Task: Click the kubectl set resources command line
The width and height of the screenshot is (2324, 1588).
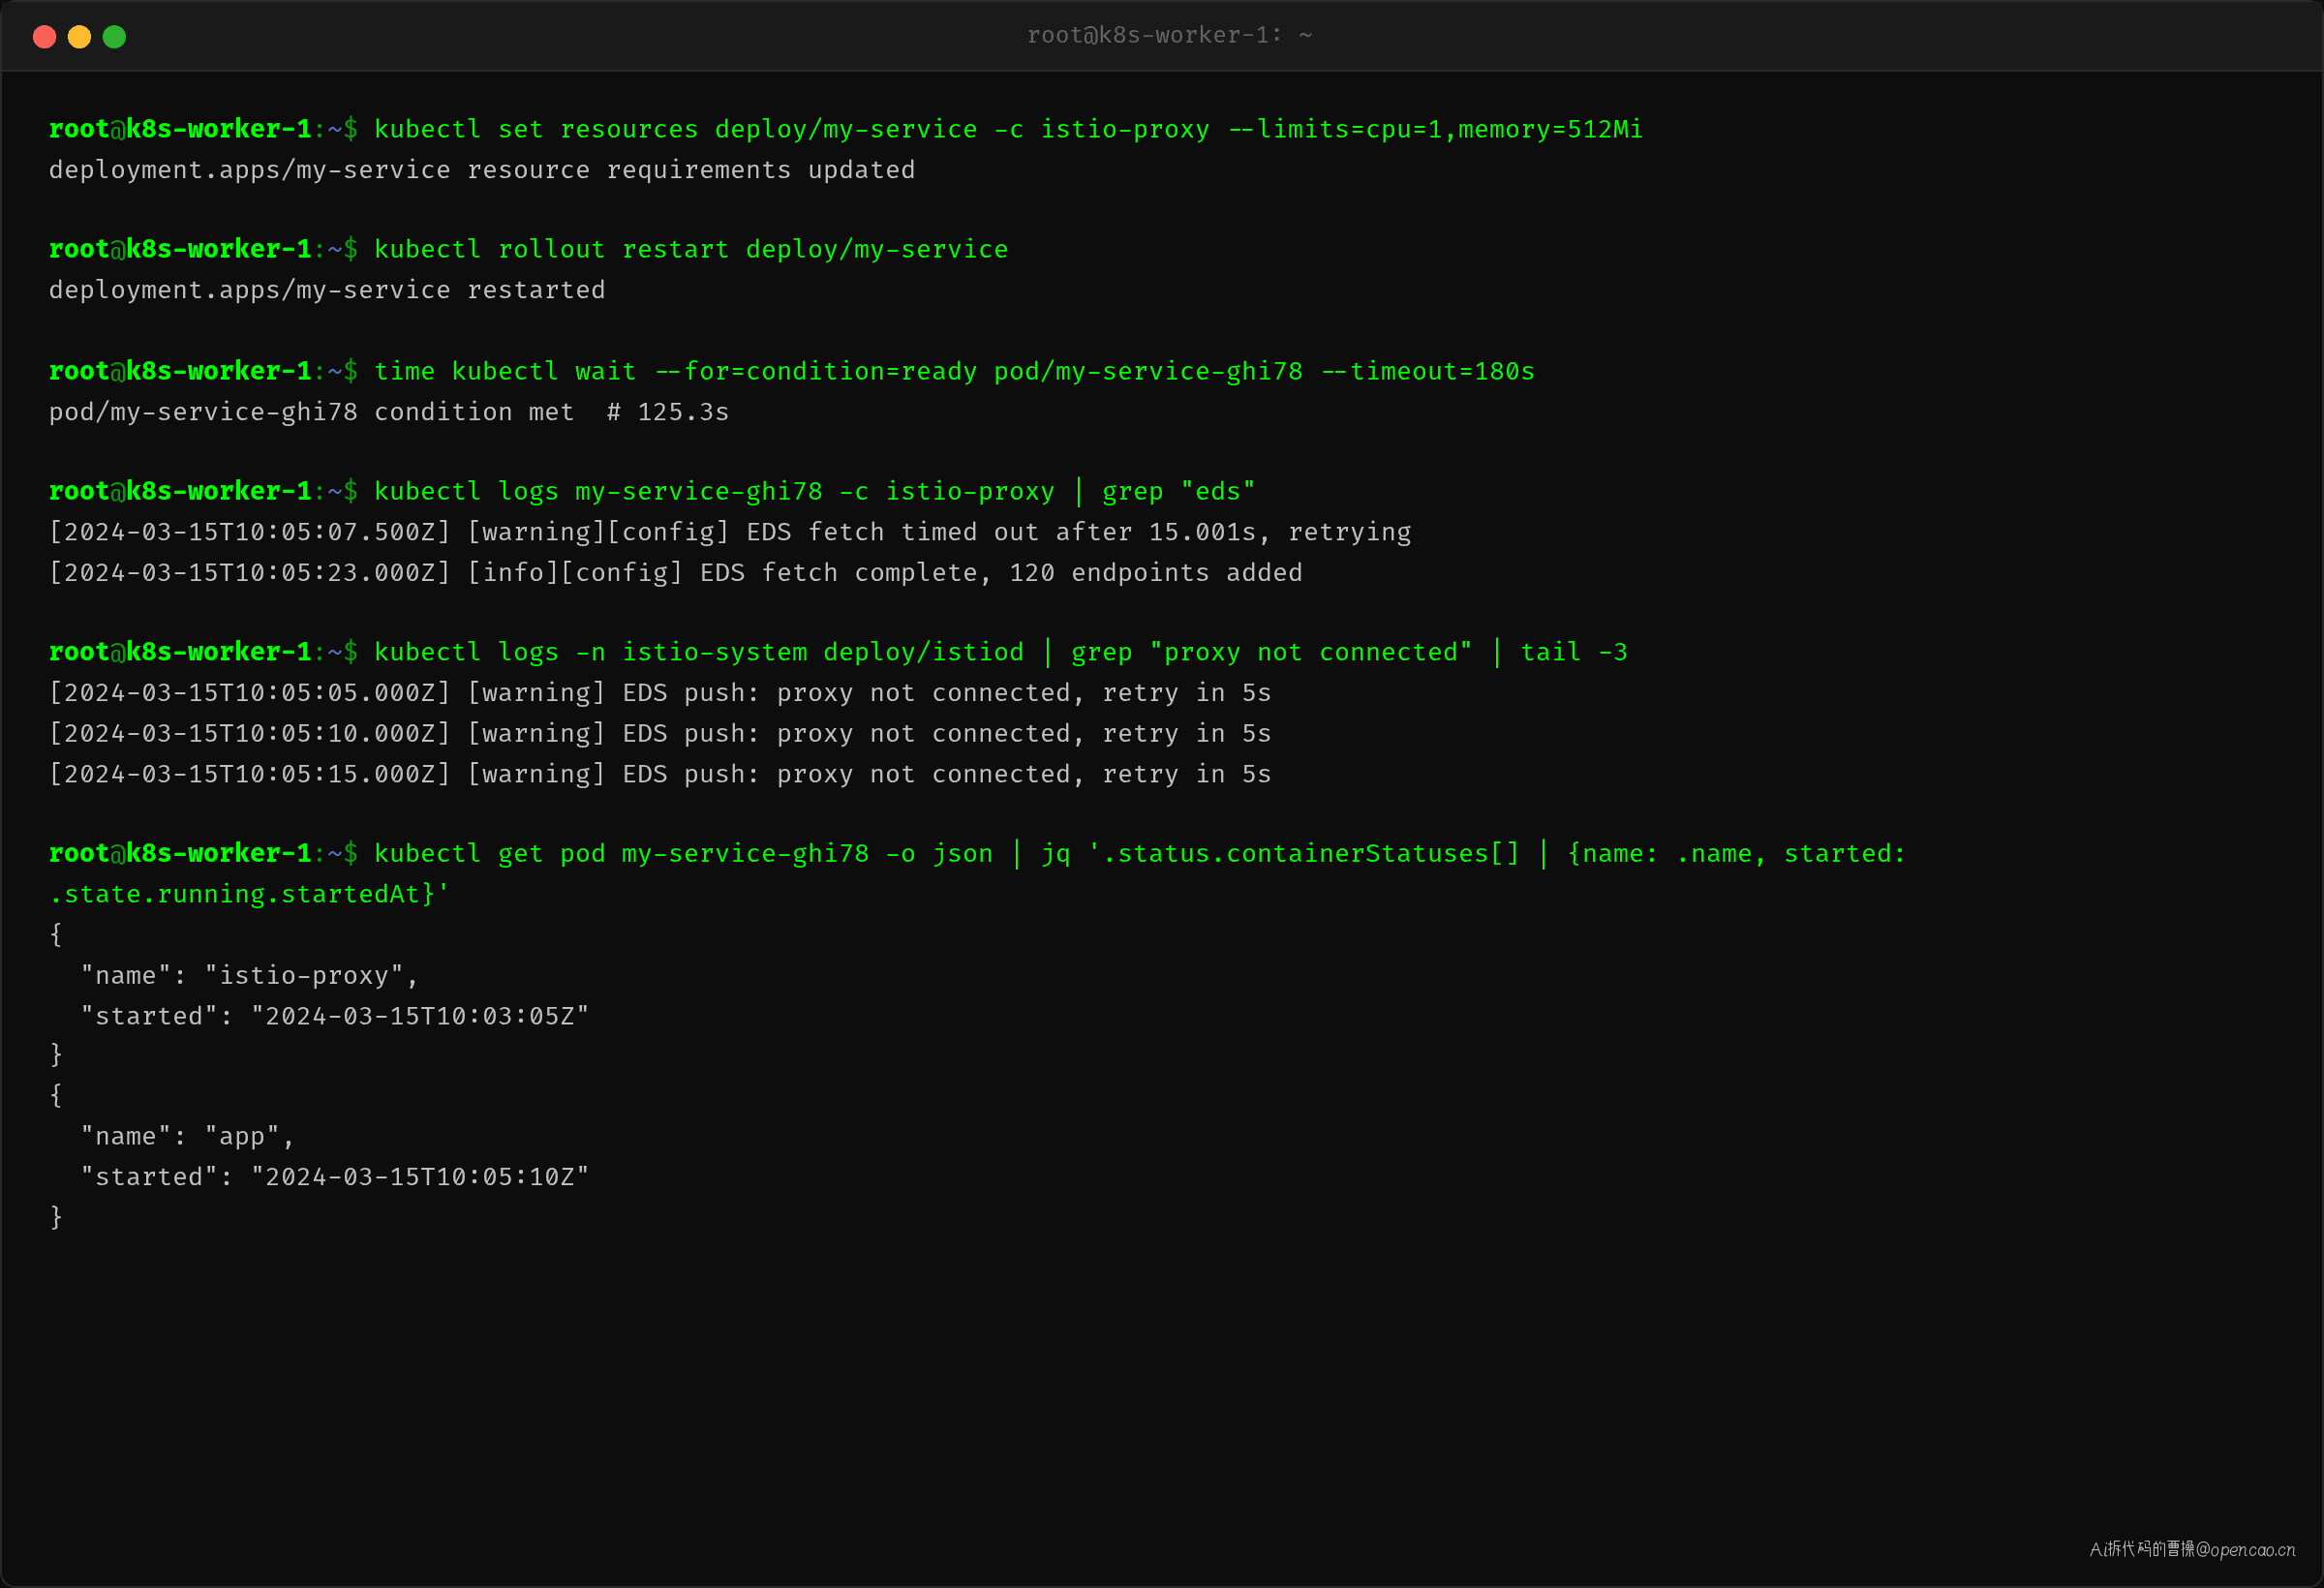Action: [845, 130]
